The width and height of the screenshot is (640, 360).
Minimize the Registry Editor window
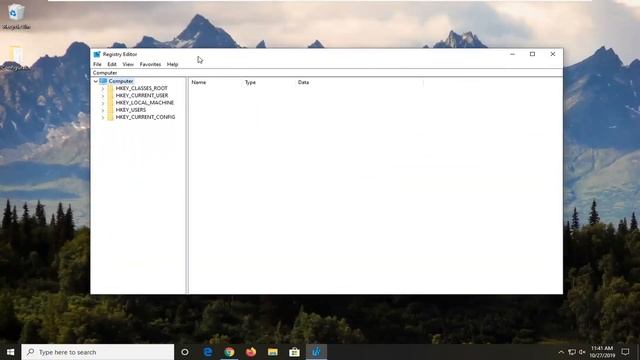(x=512, y=54)
